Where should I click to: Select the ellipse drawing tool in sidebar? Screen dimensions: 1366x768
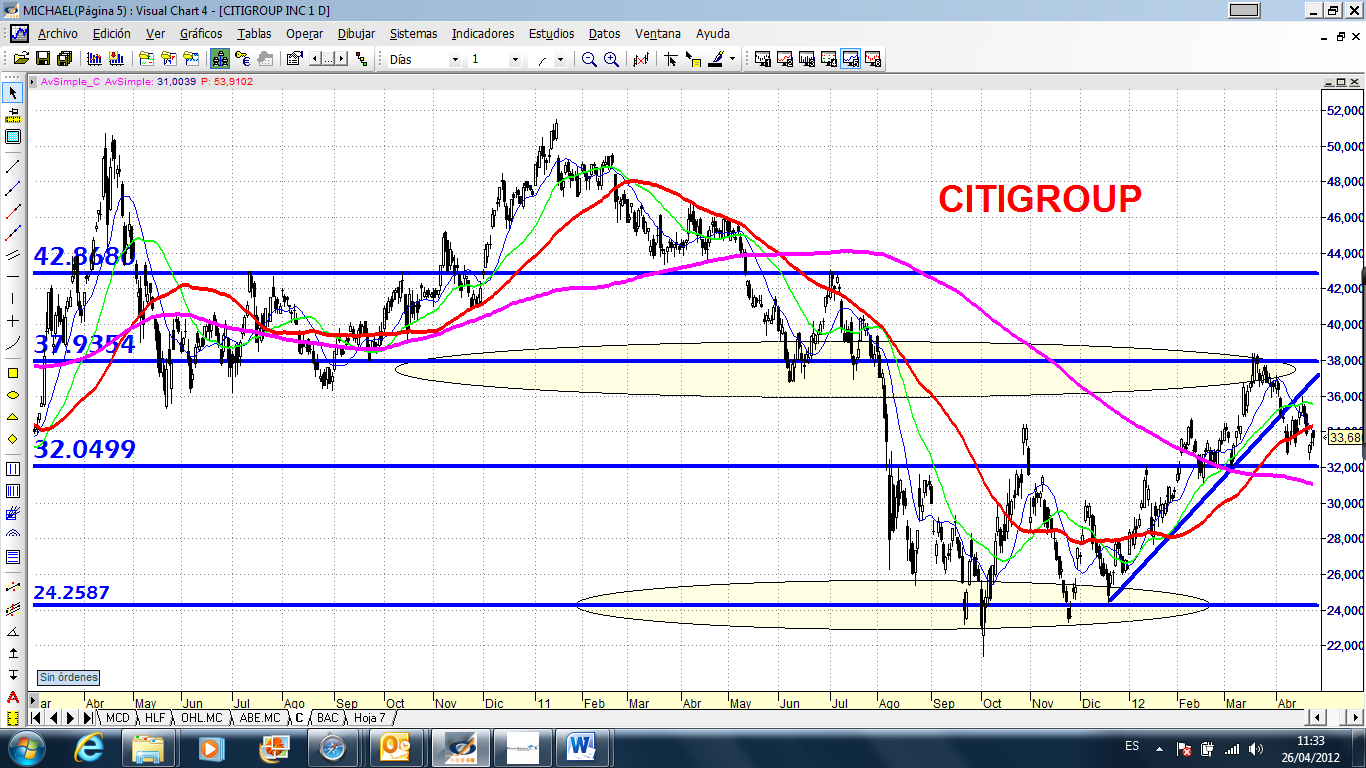click(x=13, y=395)
